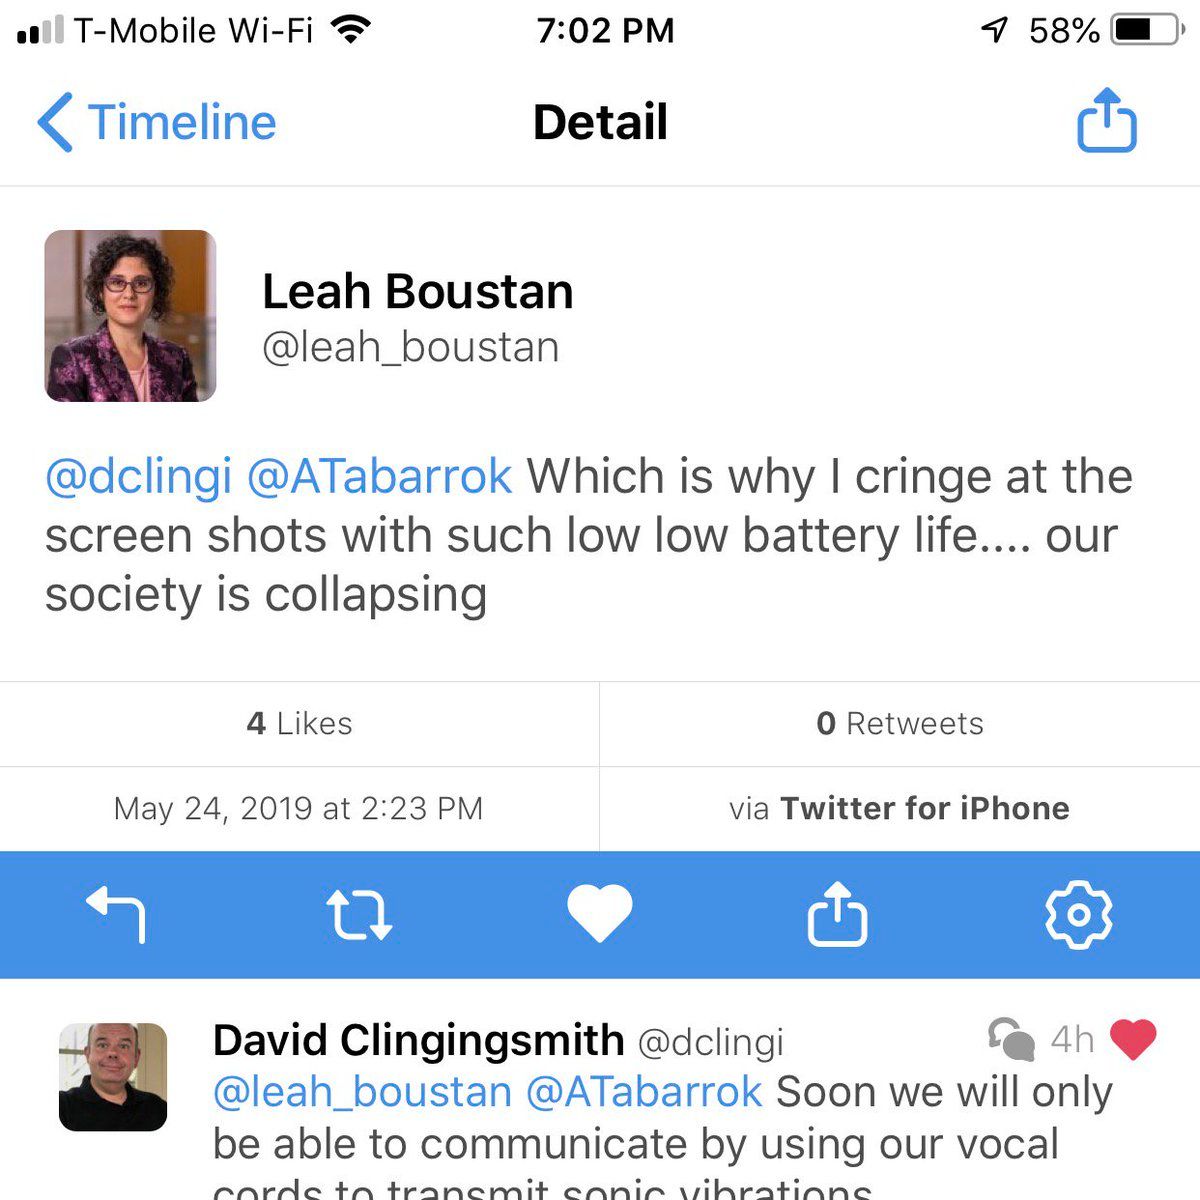
Task: Tap conversation bubbles icon on David's reply
Action: point(1010,1040)
